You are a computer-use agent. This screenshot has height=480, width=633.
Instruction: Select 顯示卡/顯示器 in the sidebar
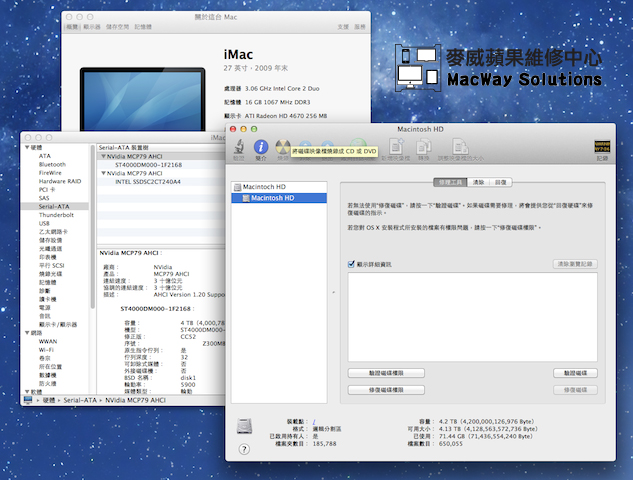coord(58,325)
